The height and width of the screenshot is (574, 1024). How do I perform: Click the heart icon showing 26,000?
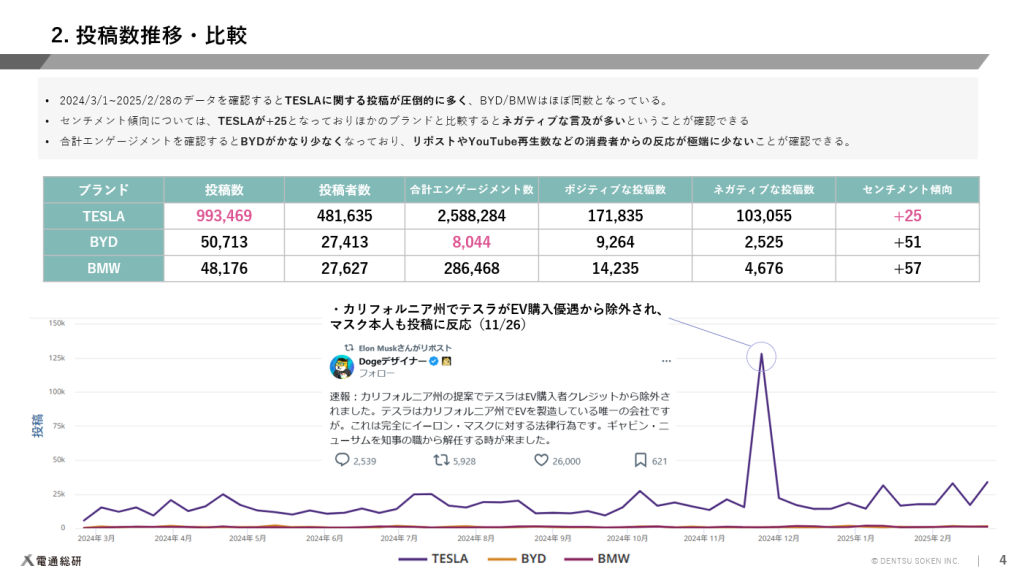[x=541, y=460]
